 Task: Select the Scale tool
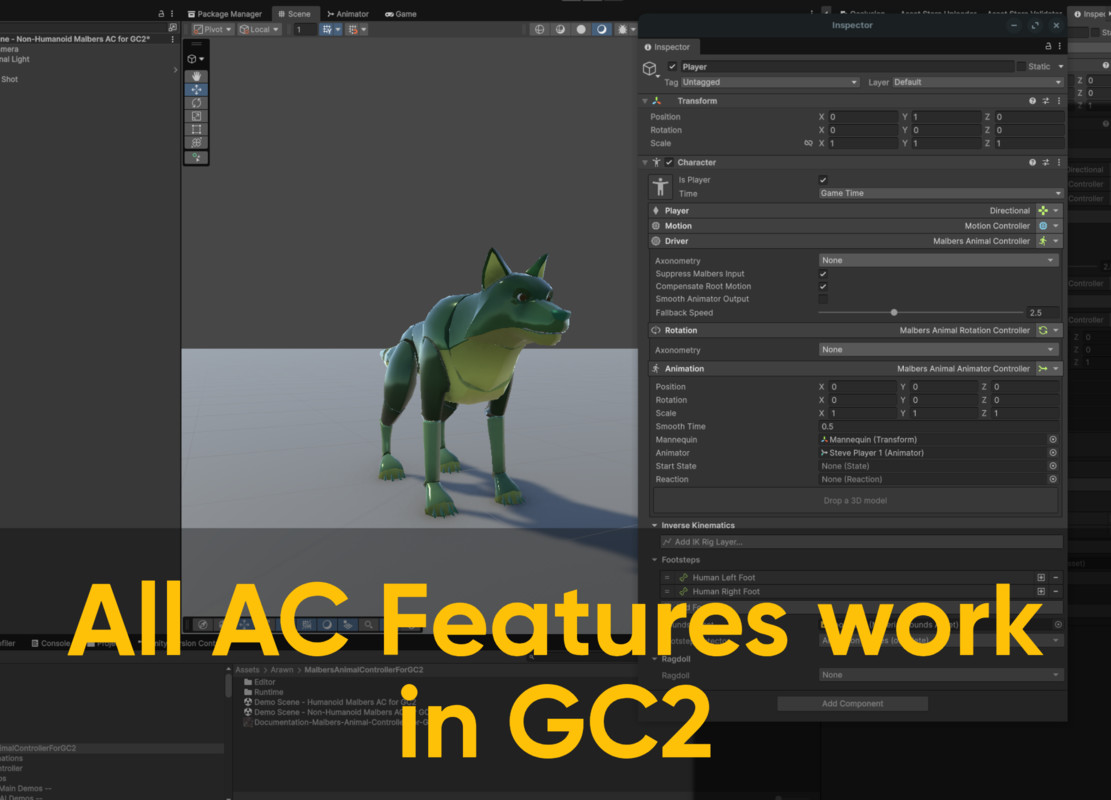196,115
